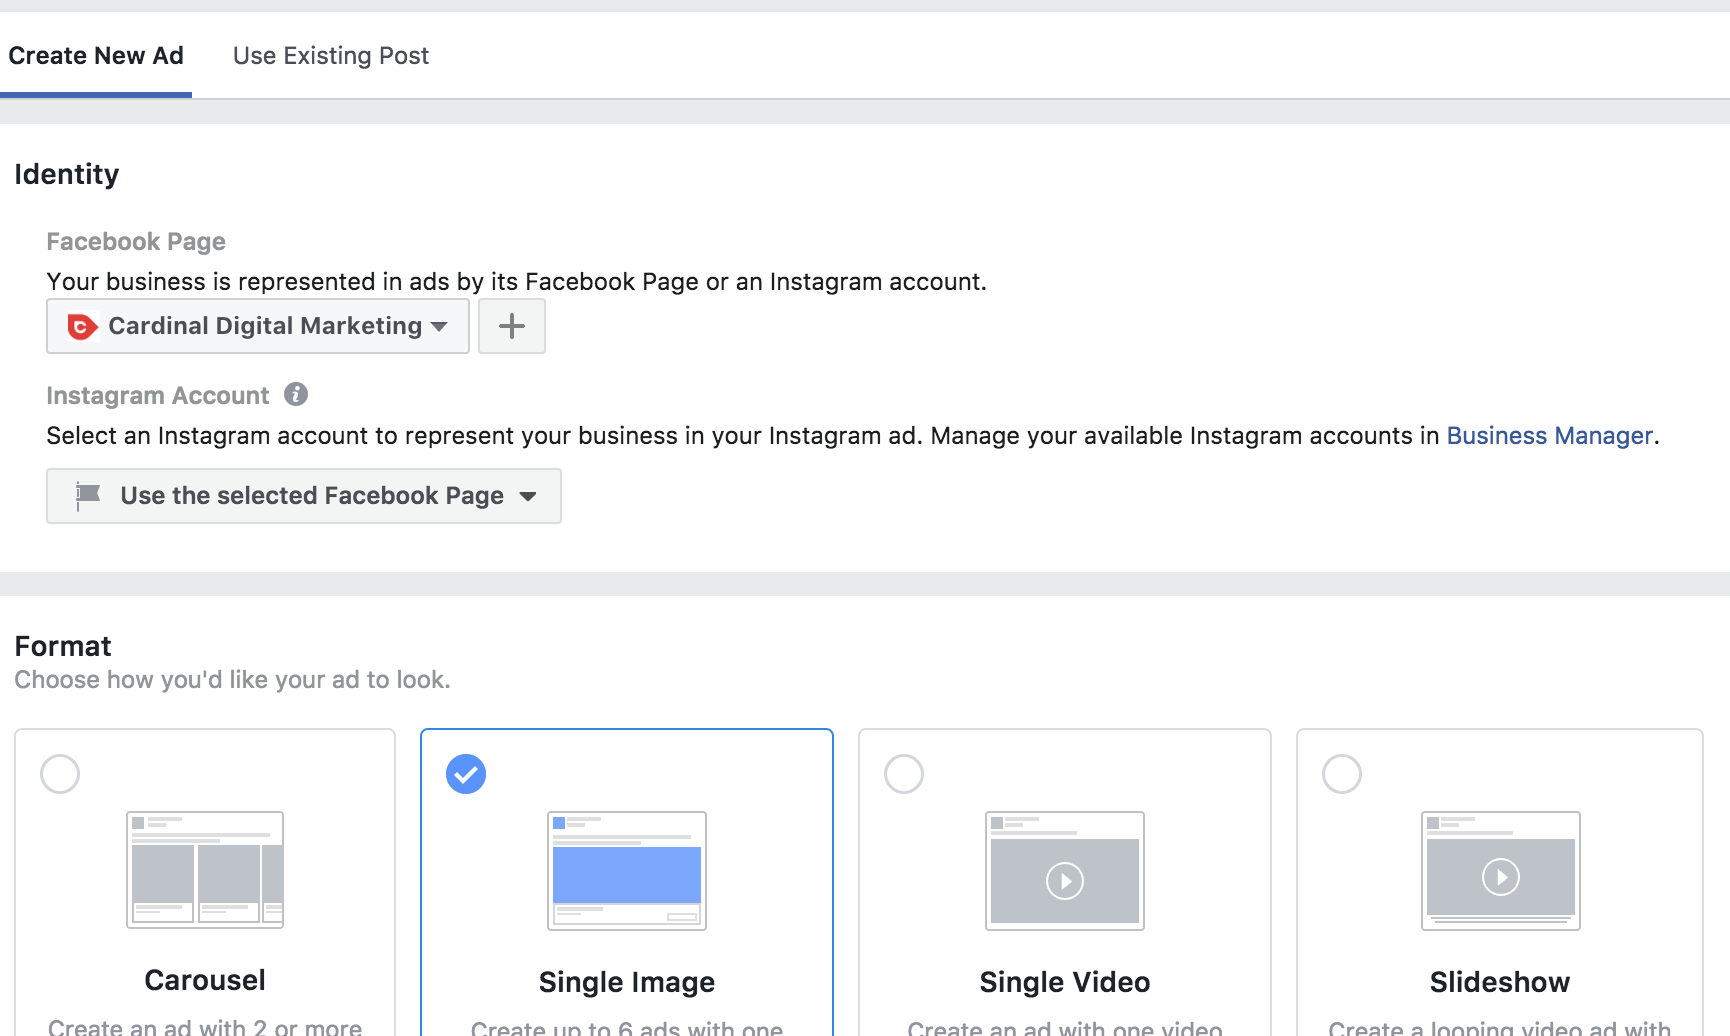Click the Carousel title text
The height and width of the screenshot is (1036, 1730).
(x=205, y=980)
